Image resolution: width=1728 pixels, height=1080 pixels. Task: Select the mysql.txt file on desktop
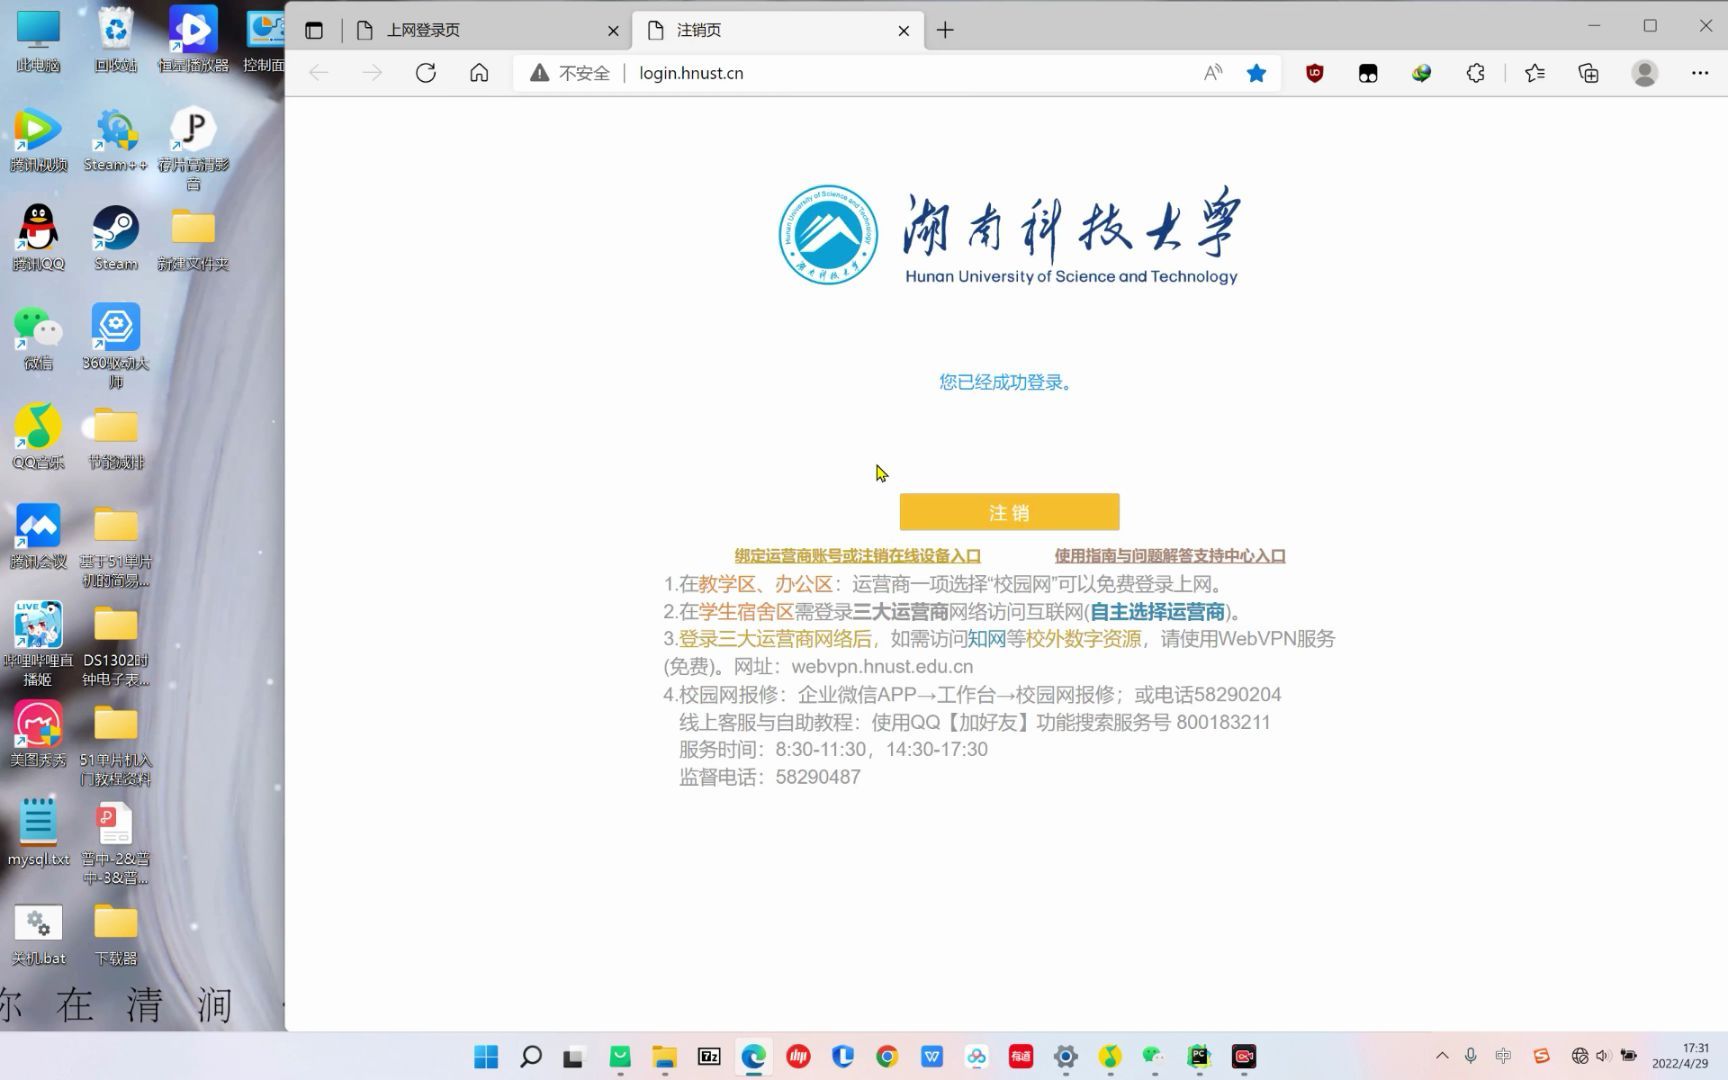tap(38, 834)
